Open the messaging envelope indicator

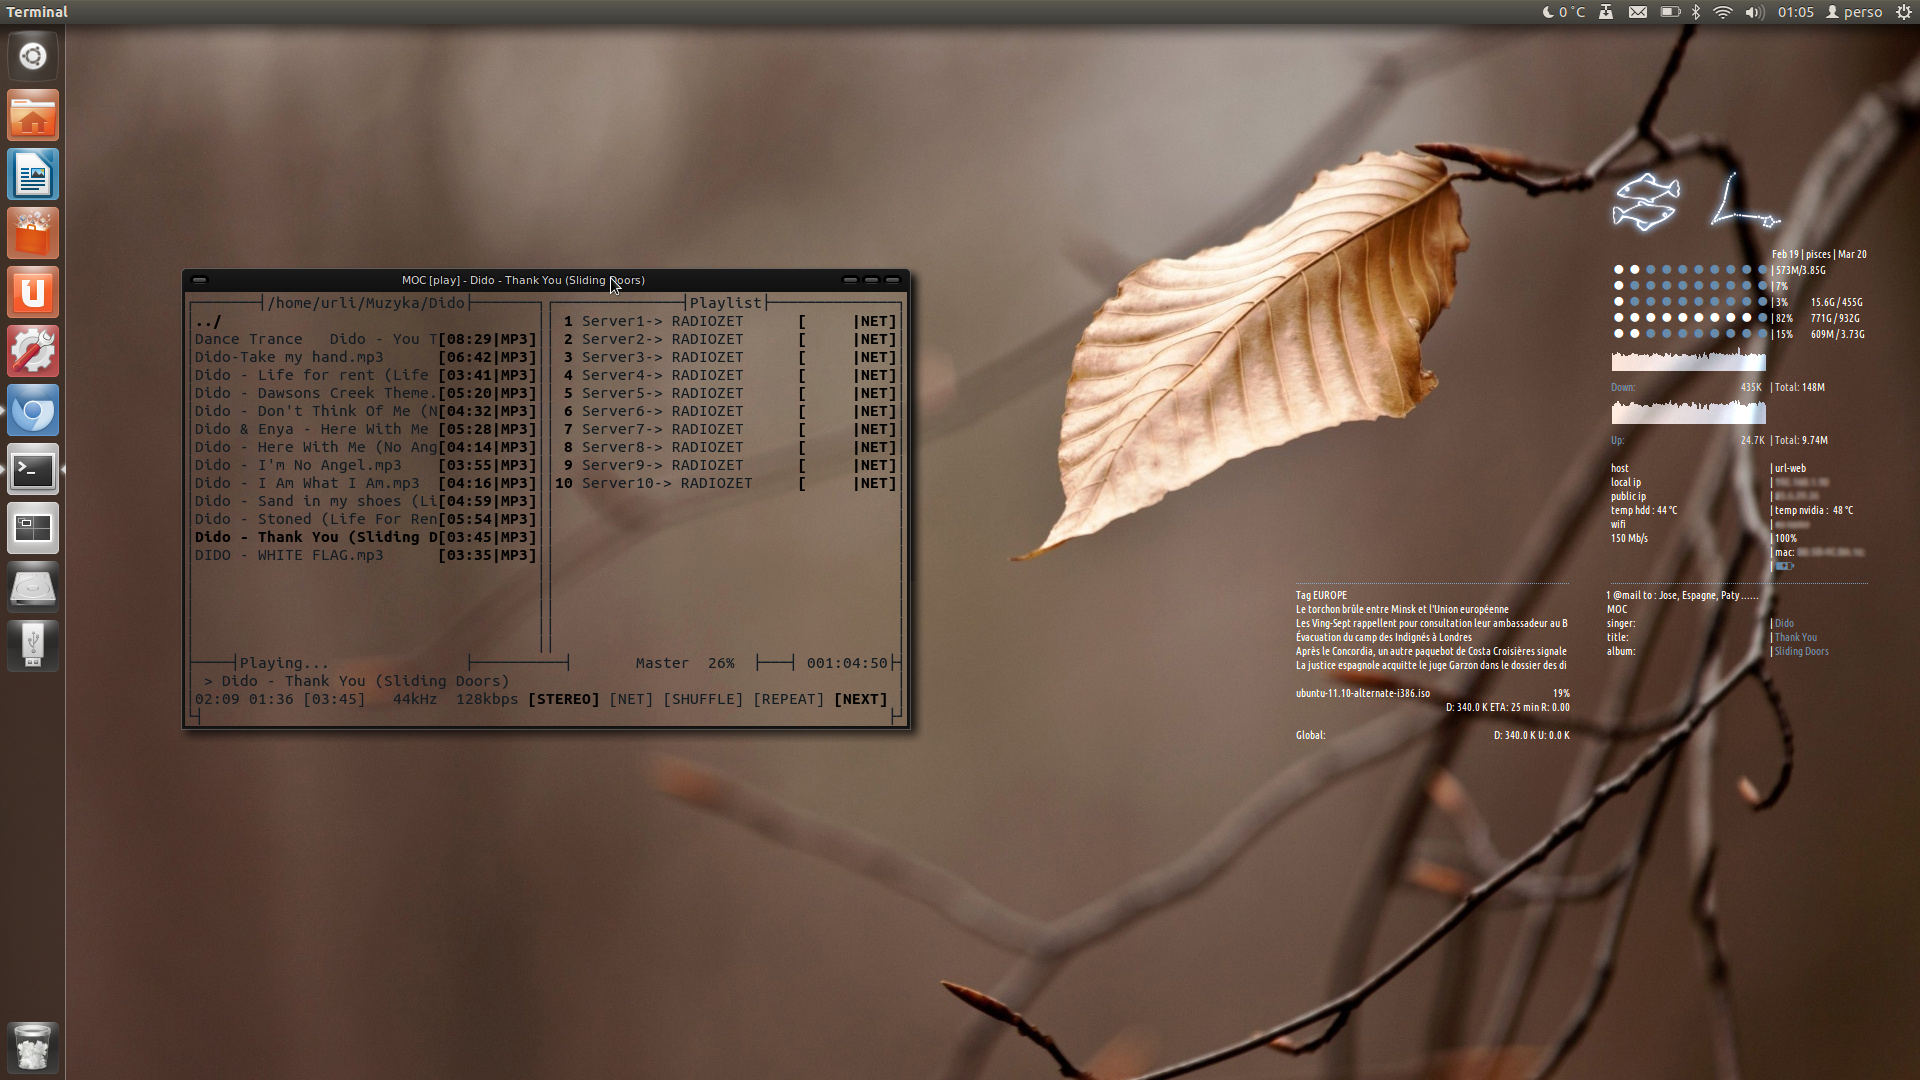[x=1637, y=12]
